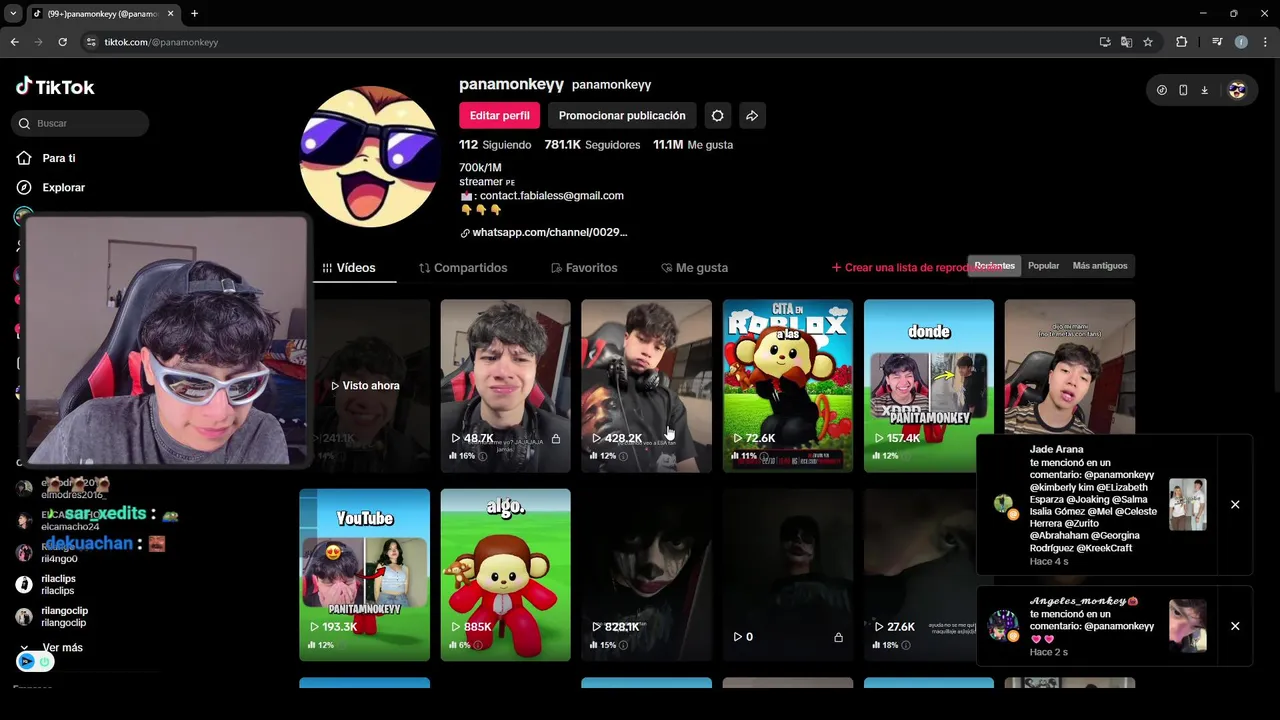This screenshot has height=720, width=1280.
Task: Open new tab with plus button
Action: coord(194,14)
